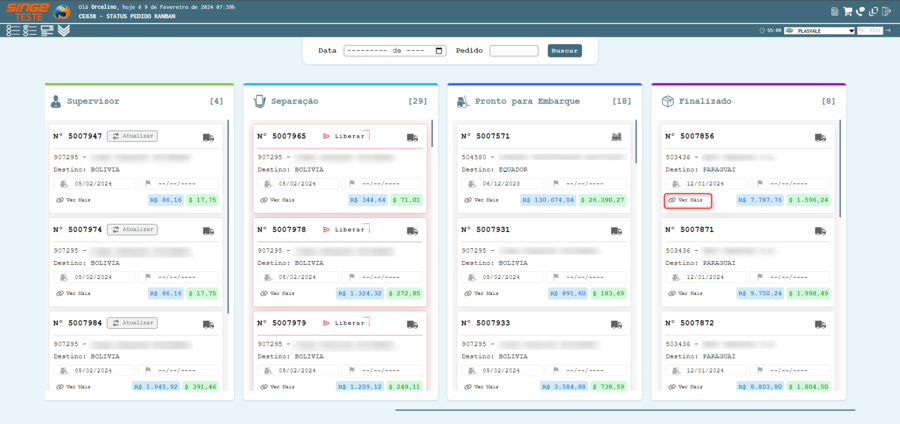Click Liberar on order 5007978

click(x=344, y=229)
